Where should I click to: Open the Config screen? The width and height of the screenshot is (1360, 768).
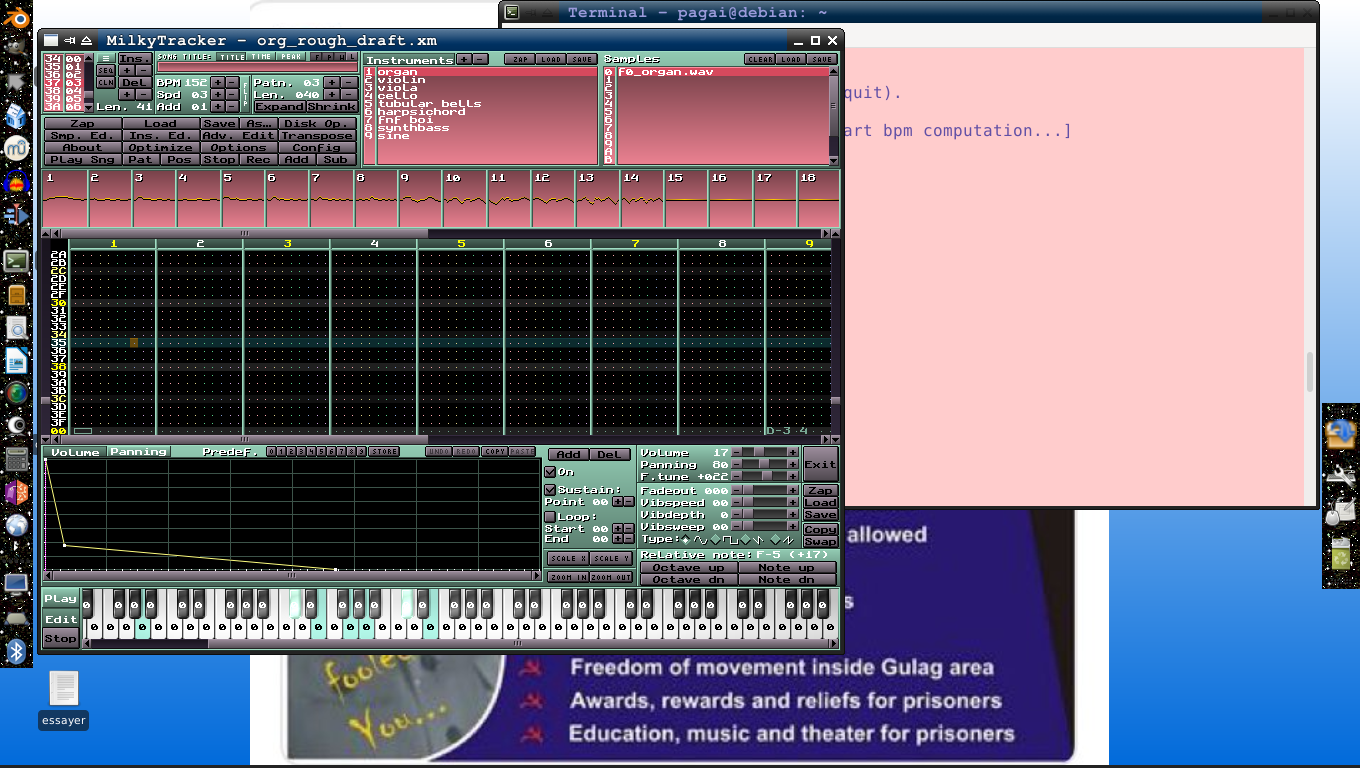pyautogui.click(x=317, y=148)
